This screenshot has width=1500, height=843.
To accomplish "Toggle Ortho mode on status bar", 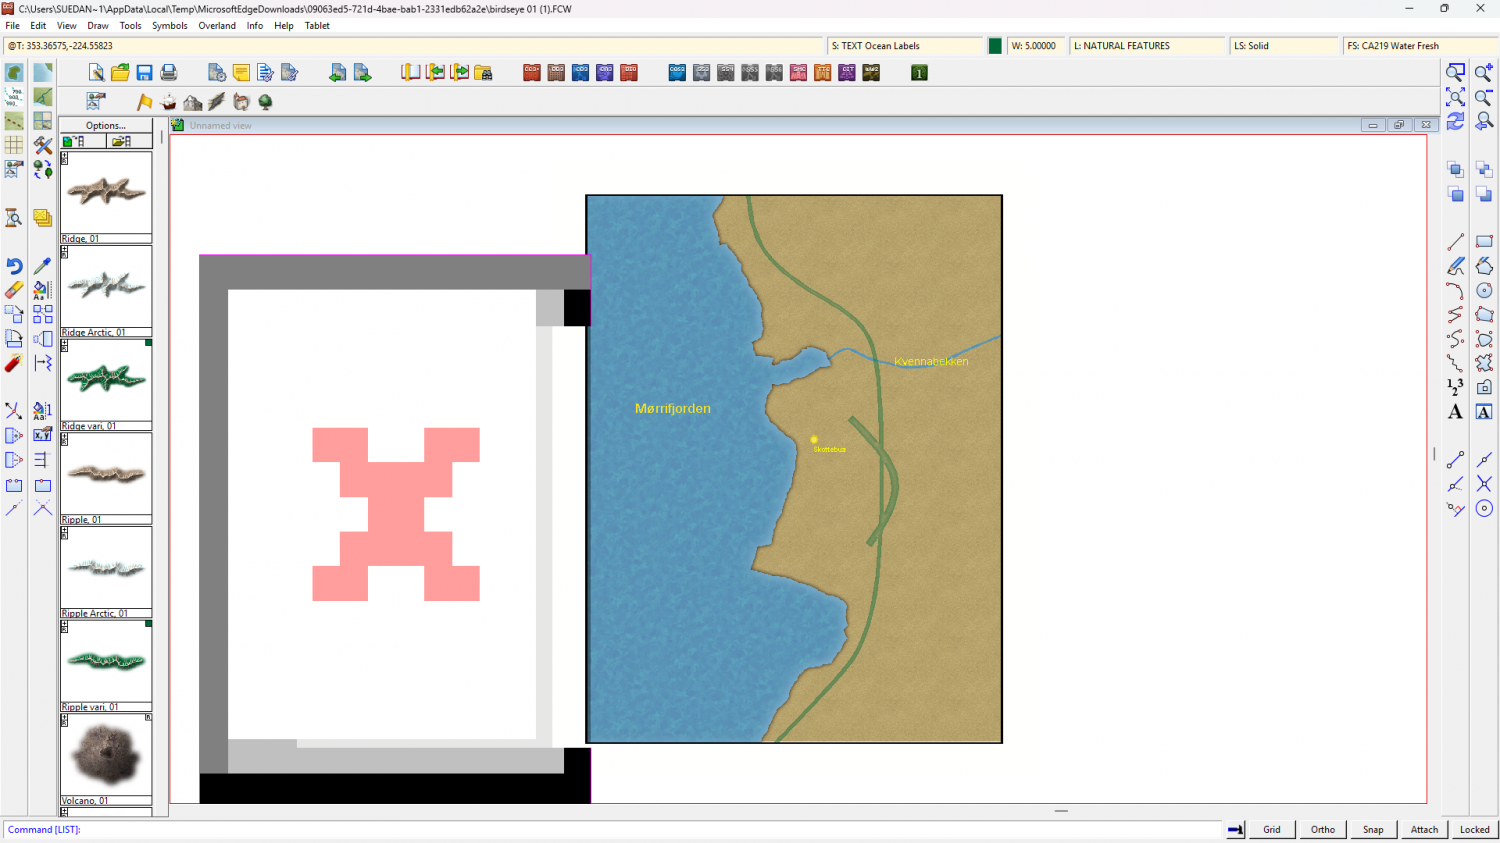I will pyautogui.click(x=1322, y=829).
